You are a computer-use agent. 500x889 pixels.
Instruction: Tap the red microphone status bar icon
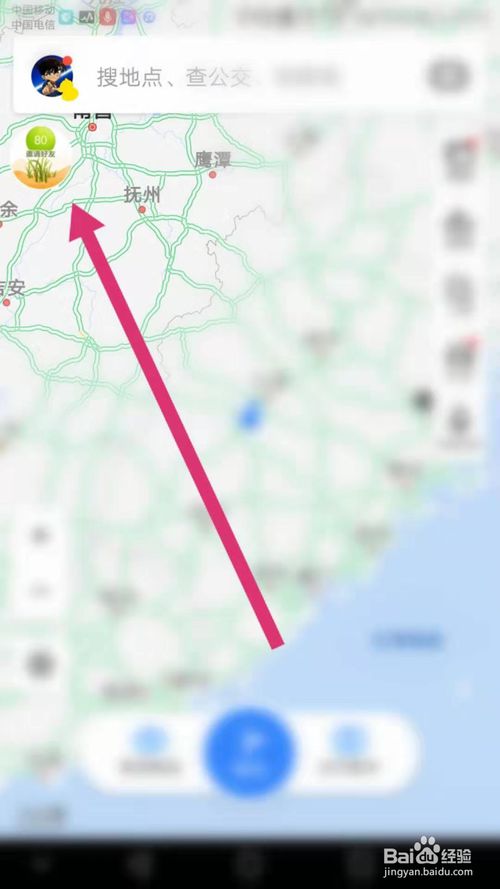[x=107, y=17]
